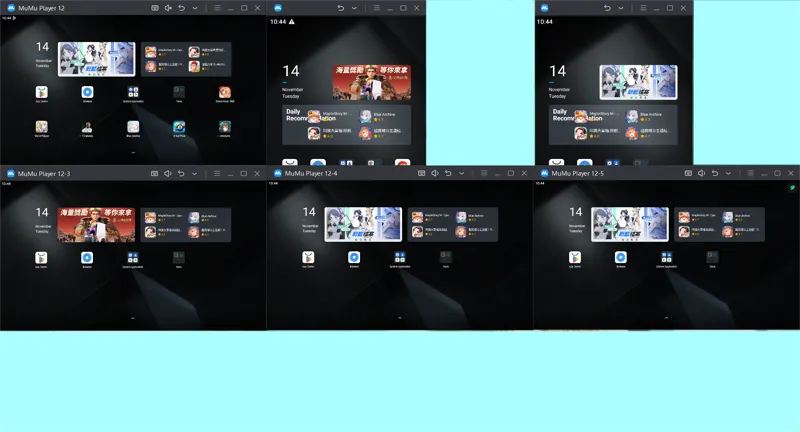Open the Tools folder in MuMu Player 12-3
Screen dimensions: 800x432
coord(179,258)
